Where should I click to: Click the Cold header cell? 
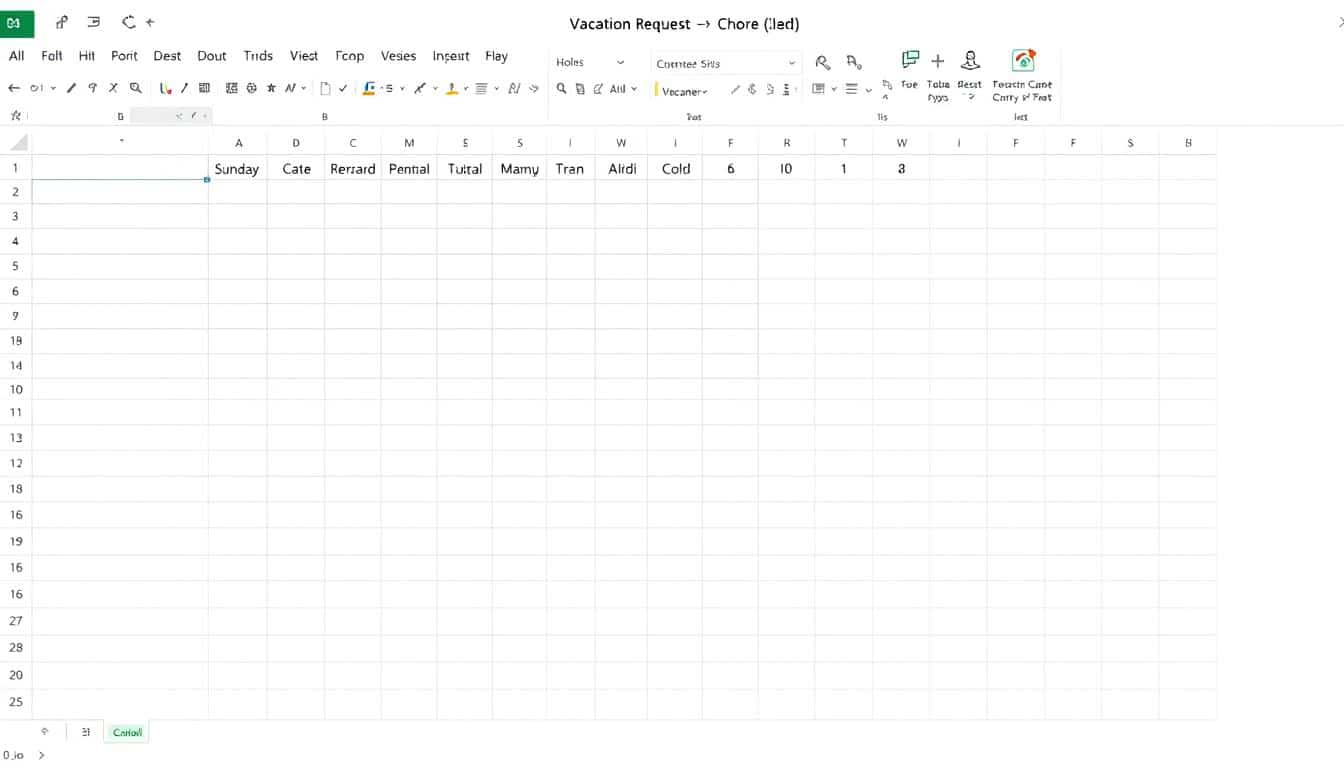pos(676,169)
